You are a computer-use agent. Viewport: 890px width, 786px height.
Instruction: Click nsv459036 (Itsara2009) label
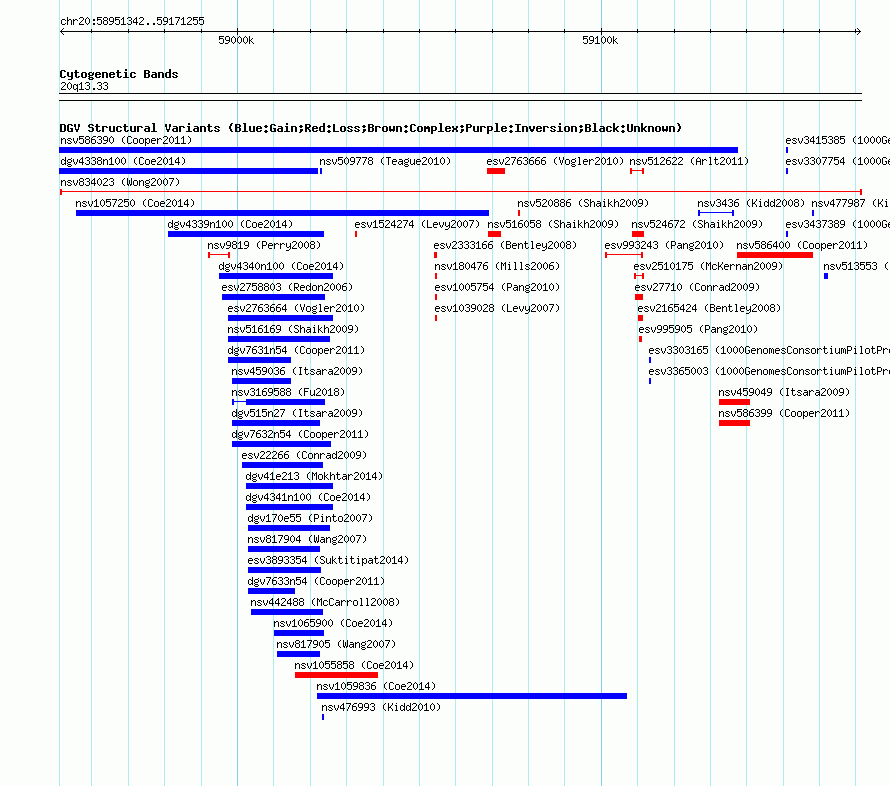[x=297, y=371]
